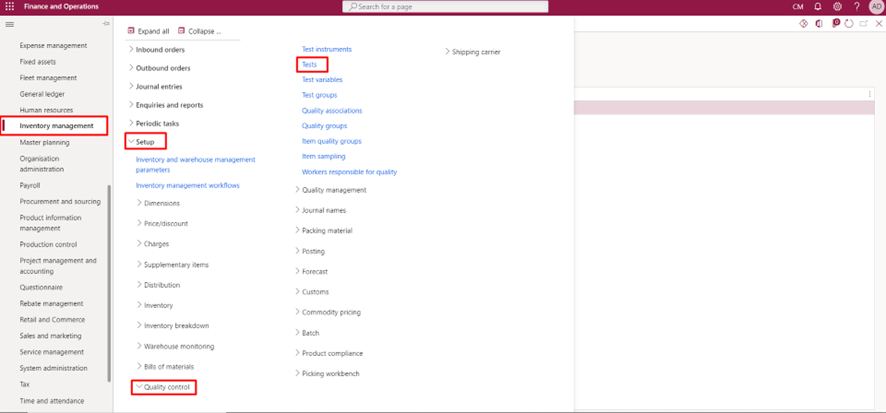Open Test instruments link

coord(327,49)
